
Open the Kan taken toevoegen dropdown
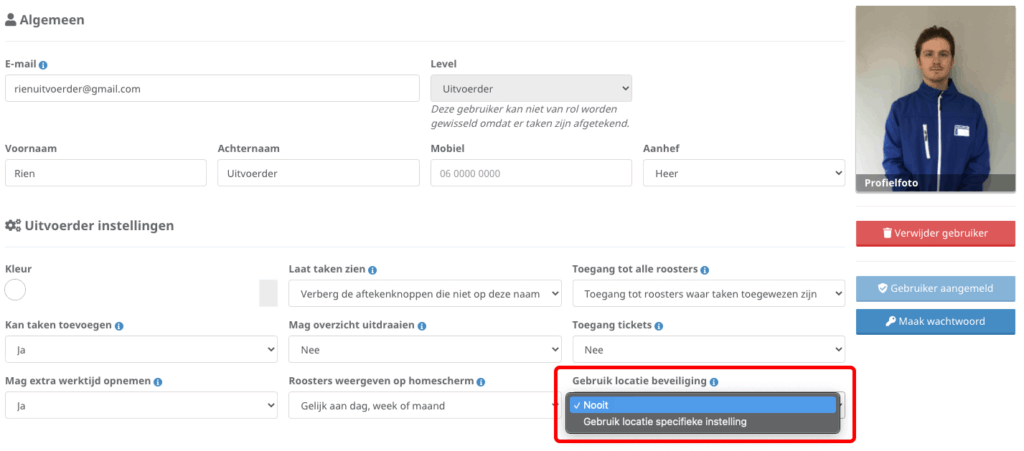(x=141, y=349)
